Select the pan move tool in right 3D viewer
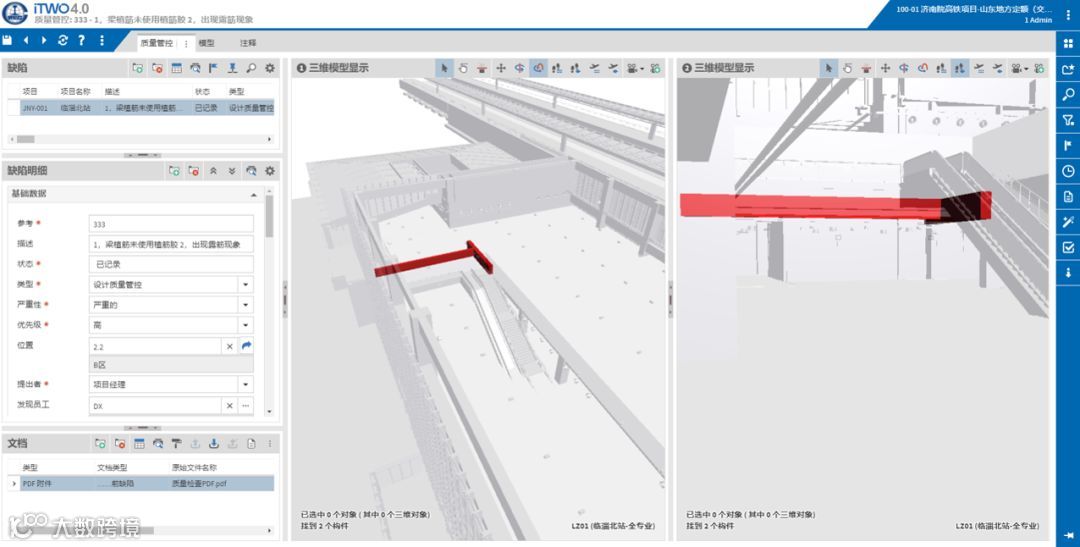 click(x=885, y=68)
